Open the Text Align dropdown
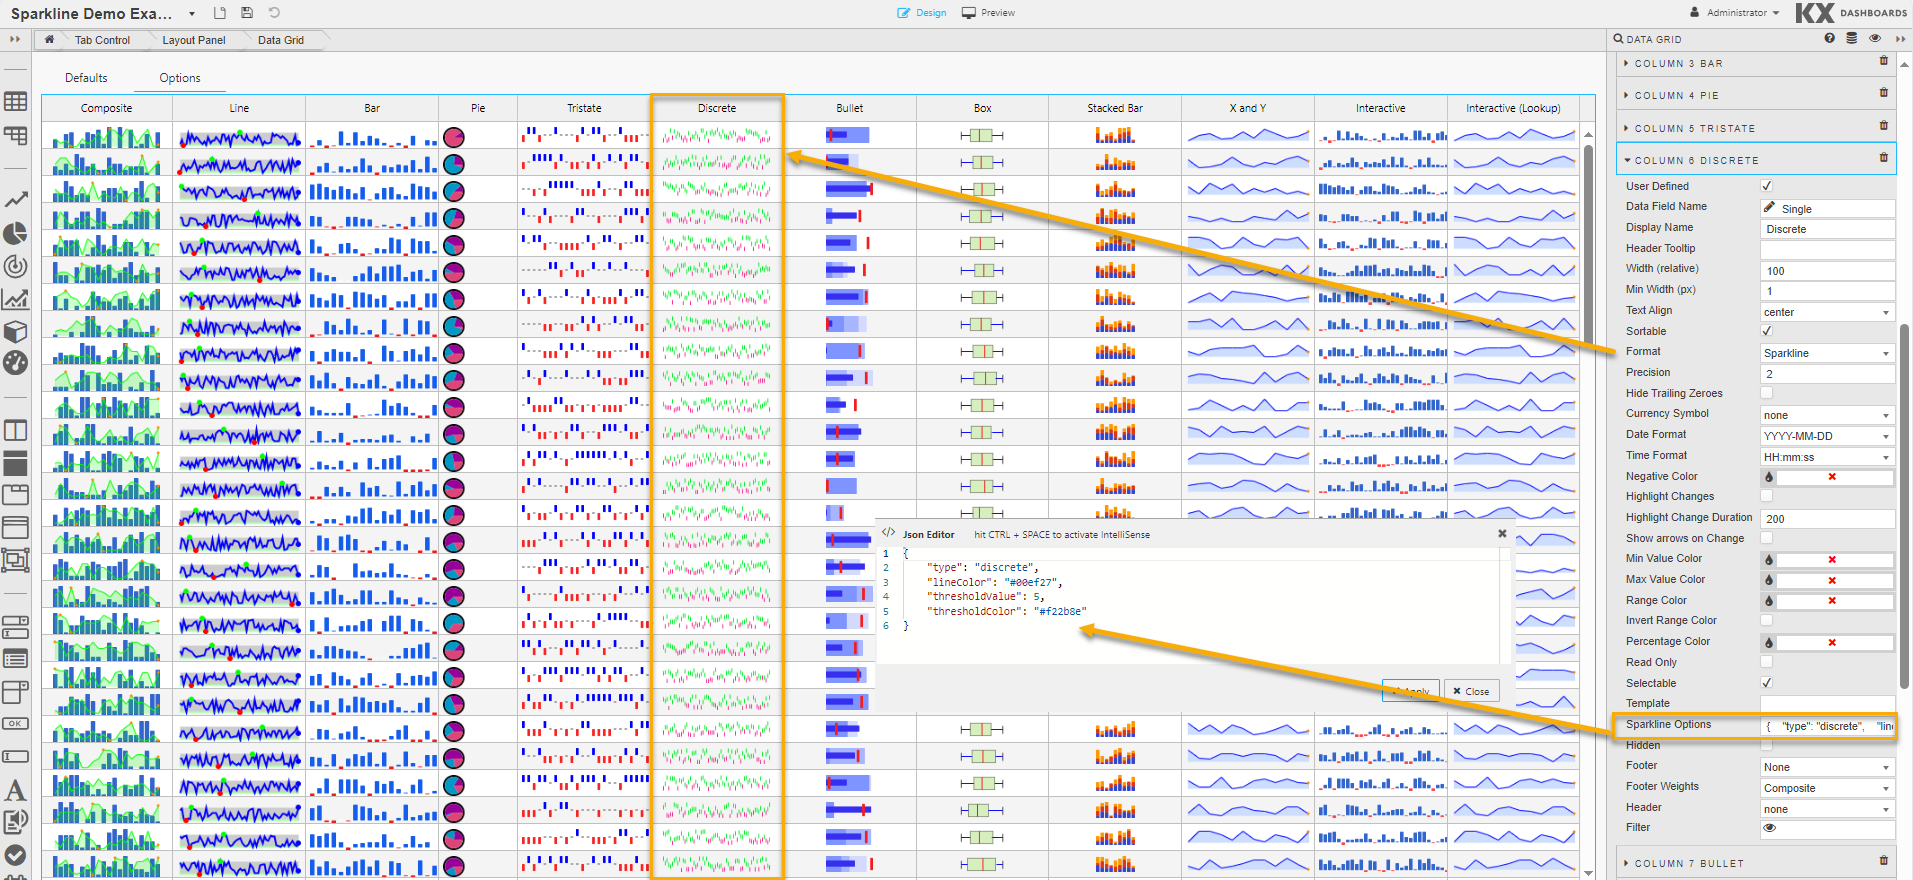 click(x=1826, y=312)
